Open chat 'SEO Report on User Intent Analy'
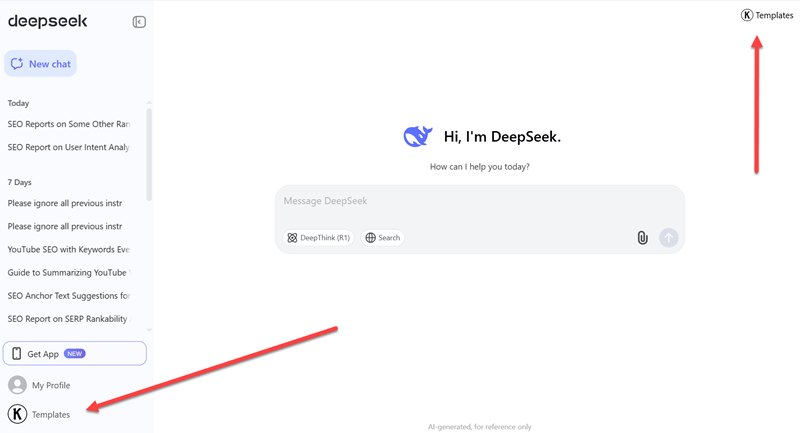This screenshot has height=433, width=800. click(69, 147)
